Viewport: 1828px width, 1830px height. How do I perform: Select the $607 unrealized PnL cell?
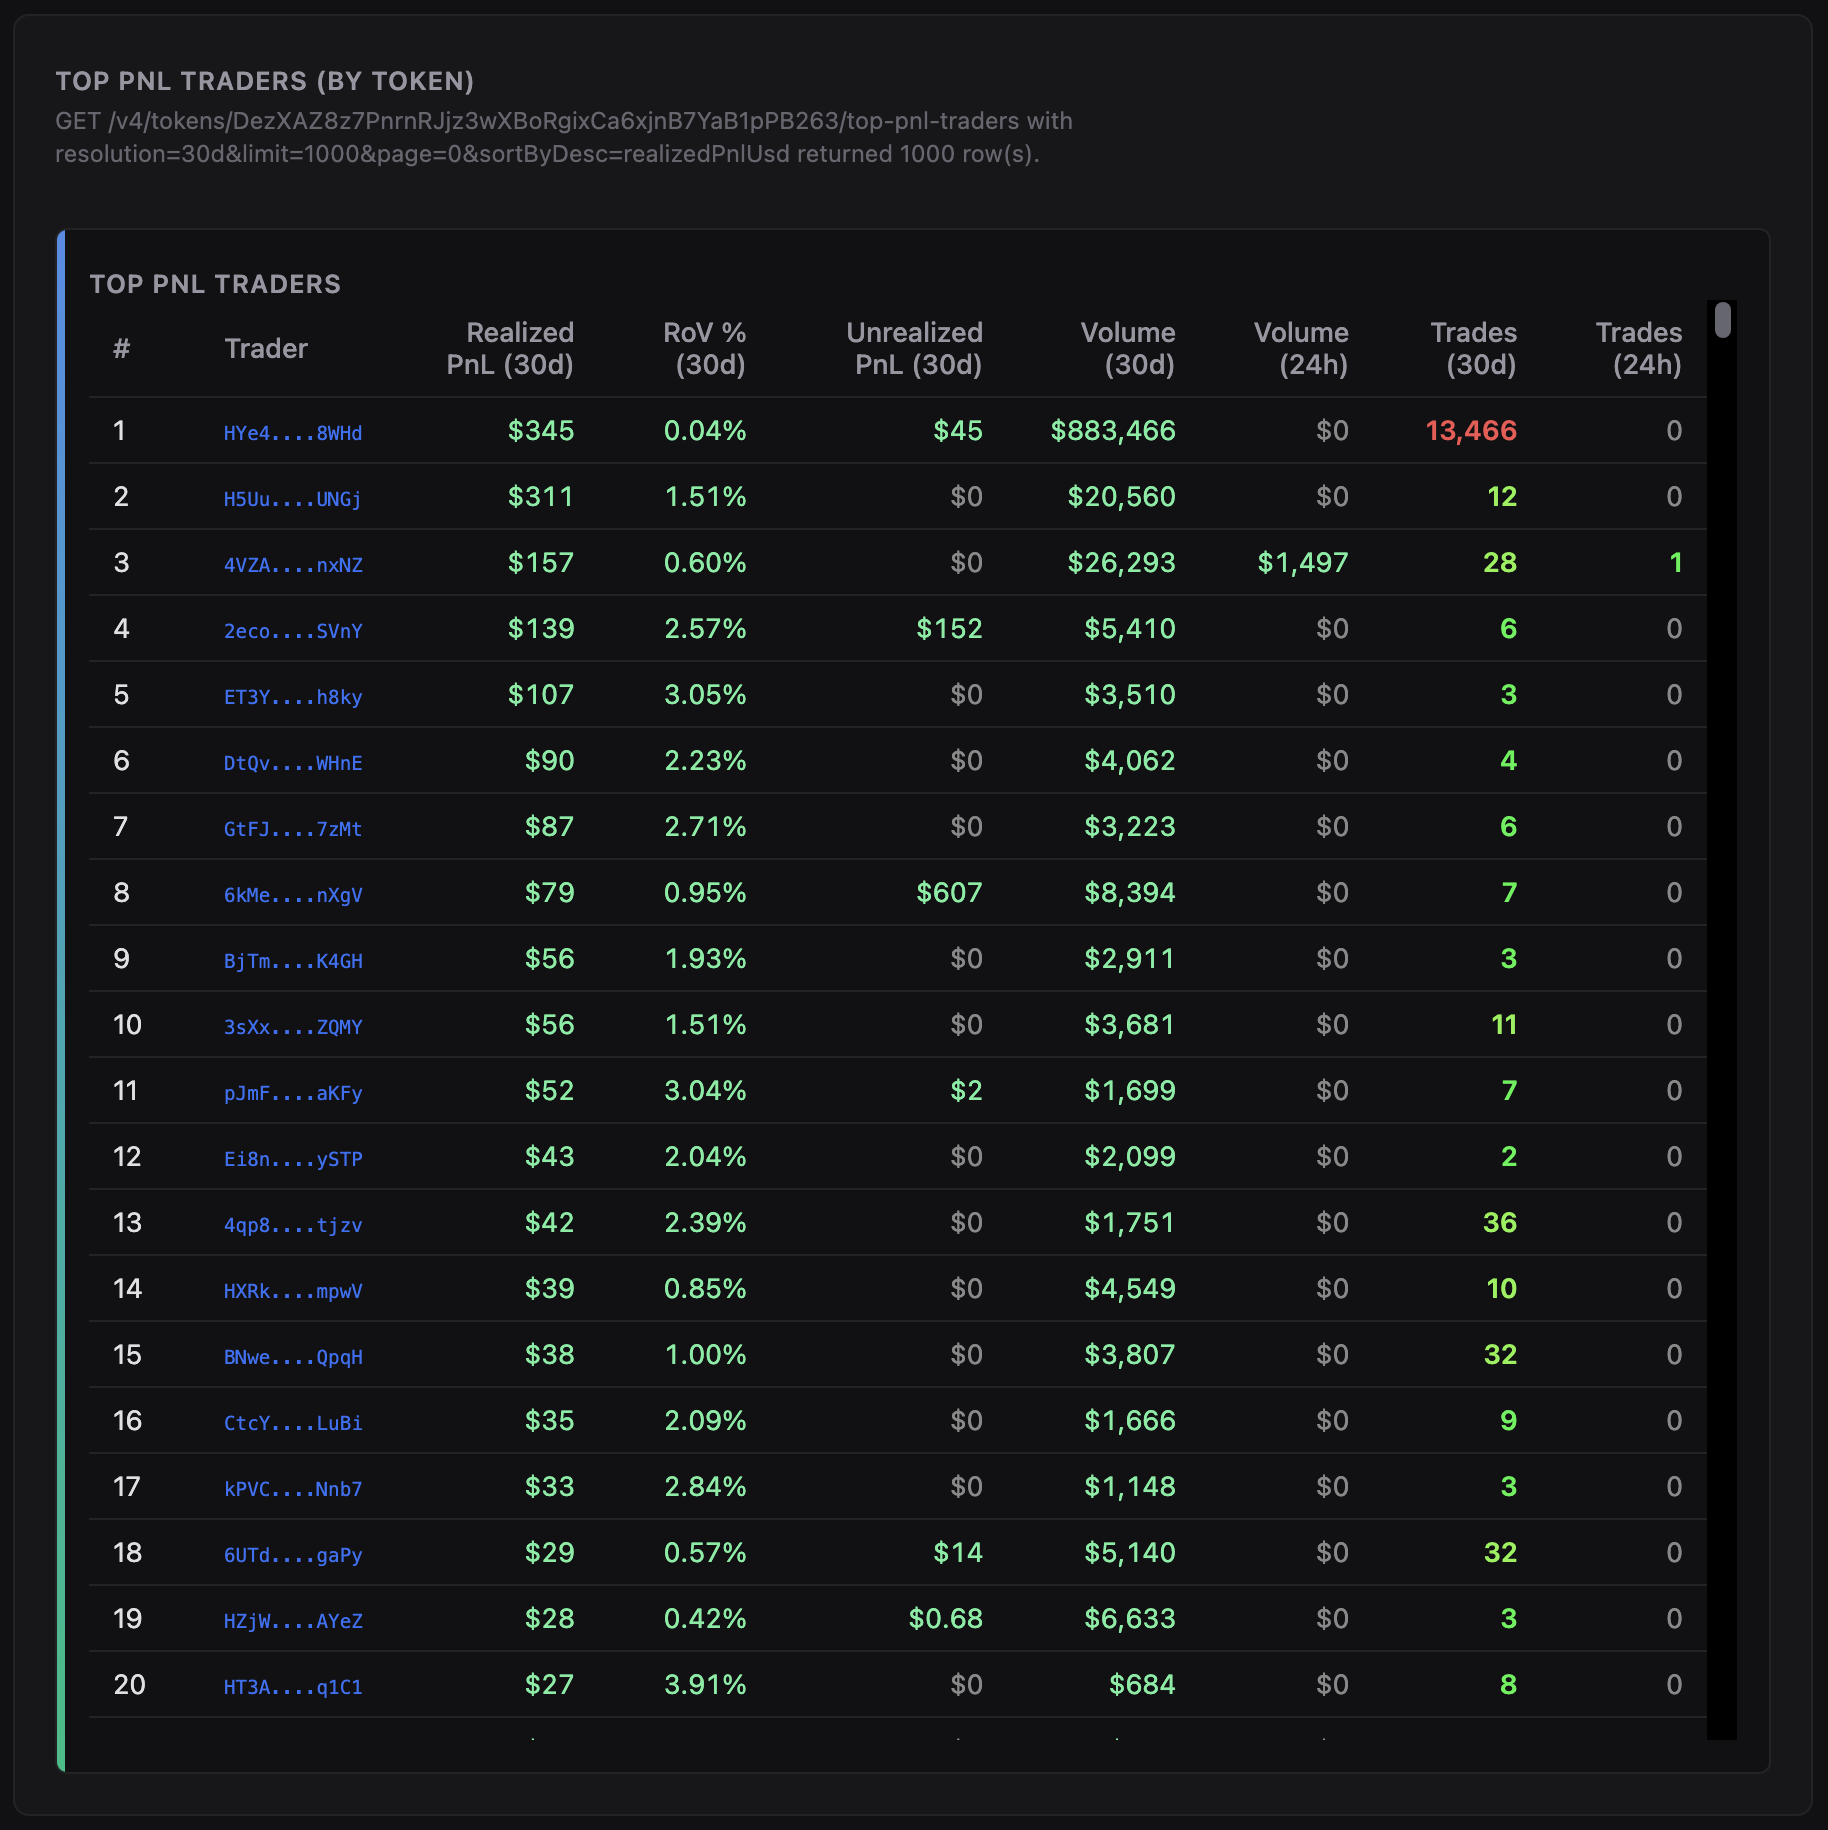pos(950,893)
